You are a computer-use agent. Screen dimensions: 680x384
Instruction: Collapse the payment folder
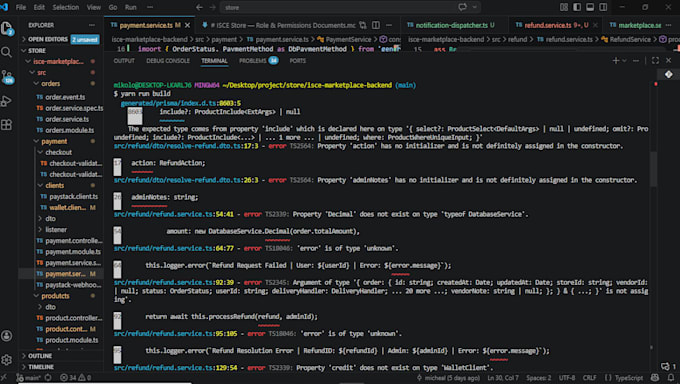(x=54, y=141)
